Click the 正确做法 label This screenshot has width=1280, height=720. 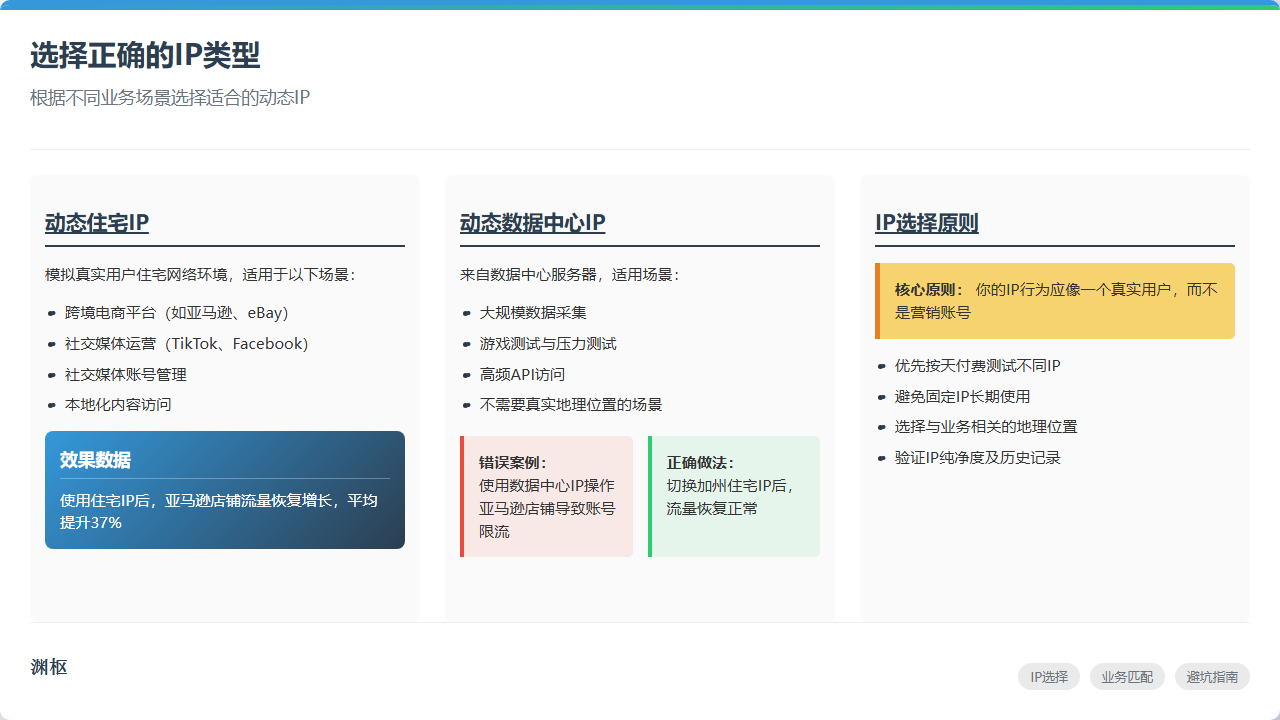point(701,463)
